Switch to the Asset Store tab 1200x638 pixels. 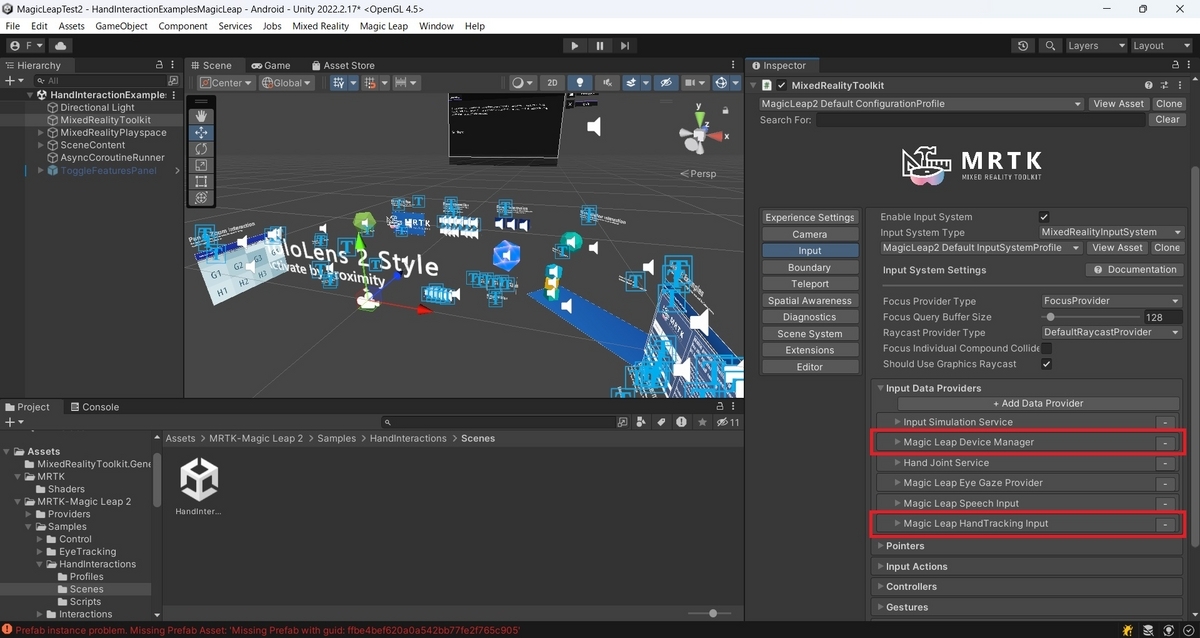click(x=341, y=65)
